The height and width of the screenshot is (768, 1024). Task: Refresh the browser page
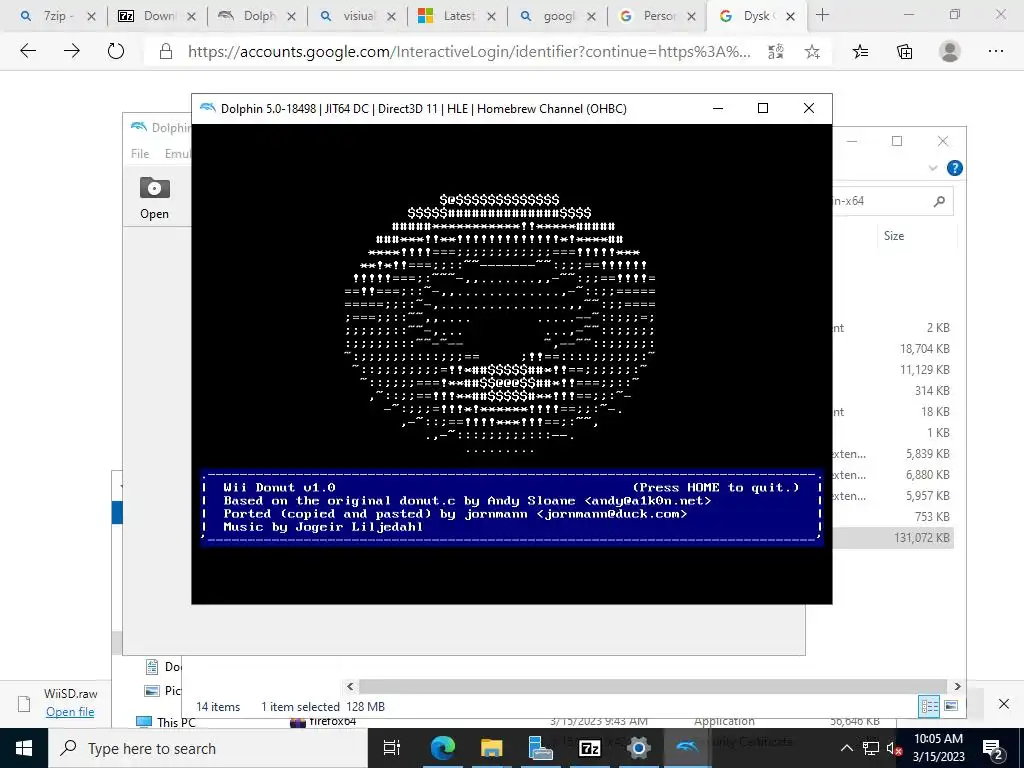pyautogui.click(x=116, y=51)
